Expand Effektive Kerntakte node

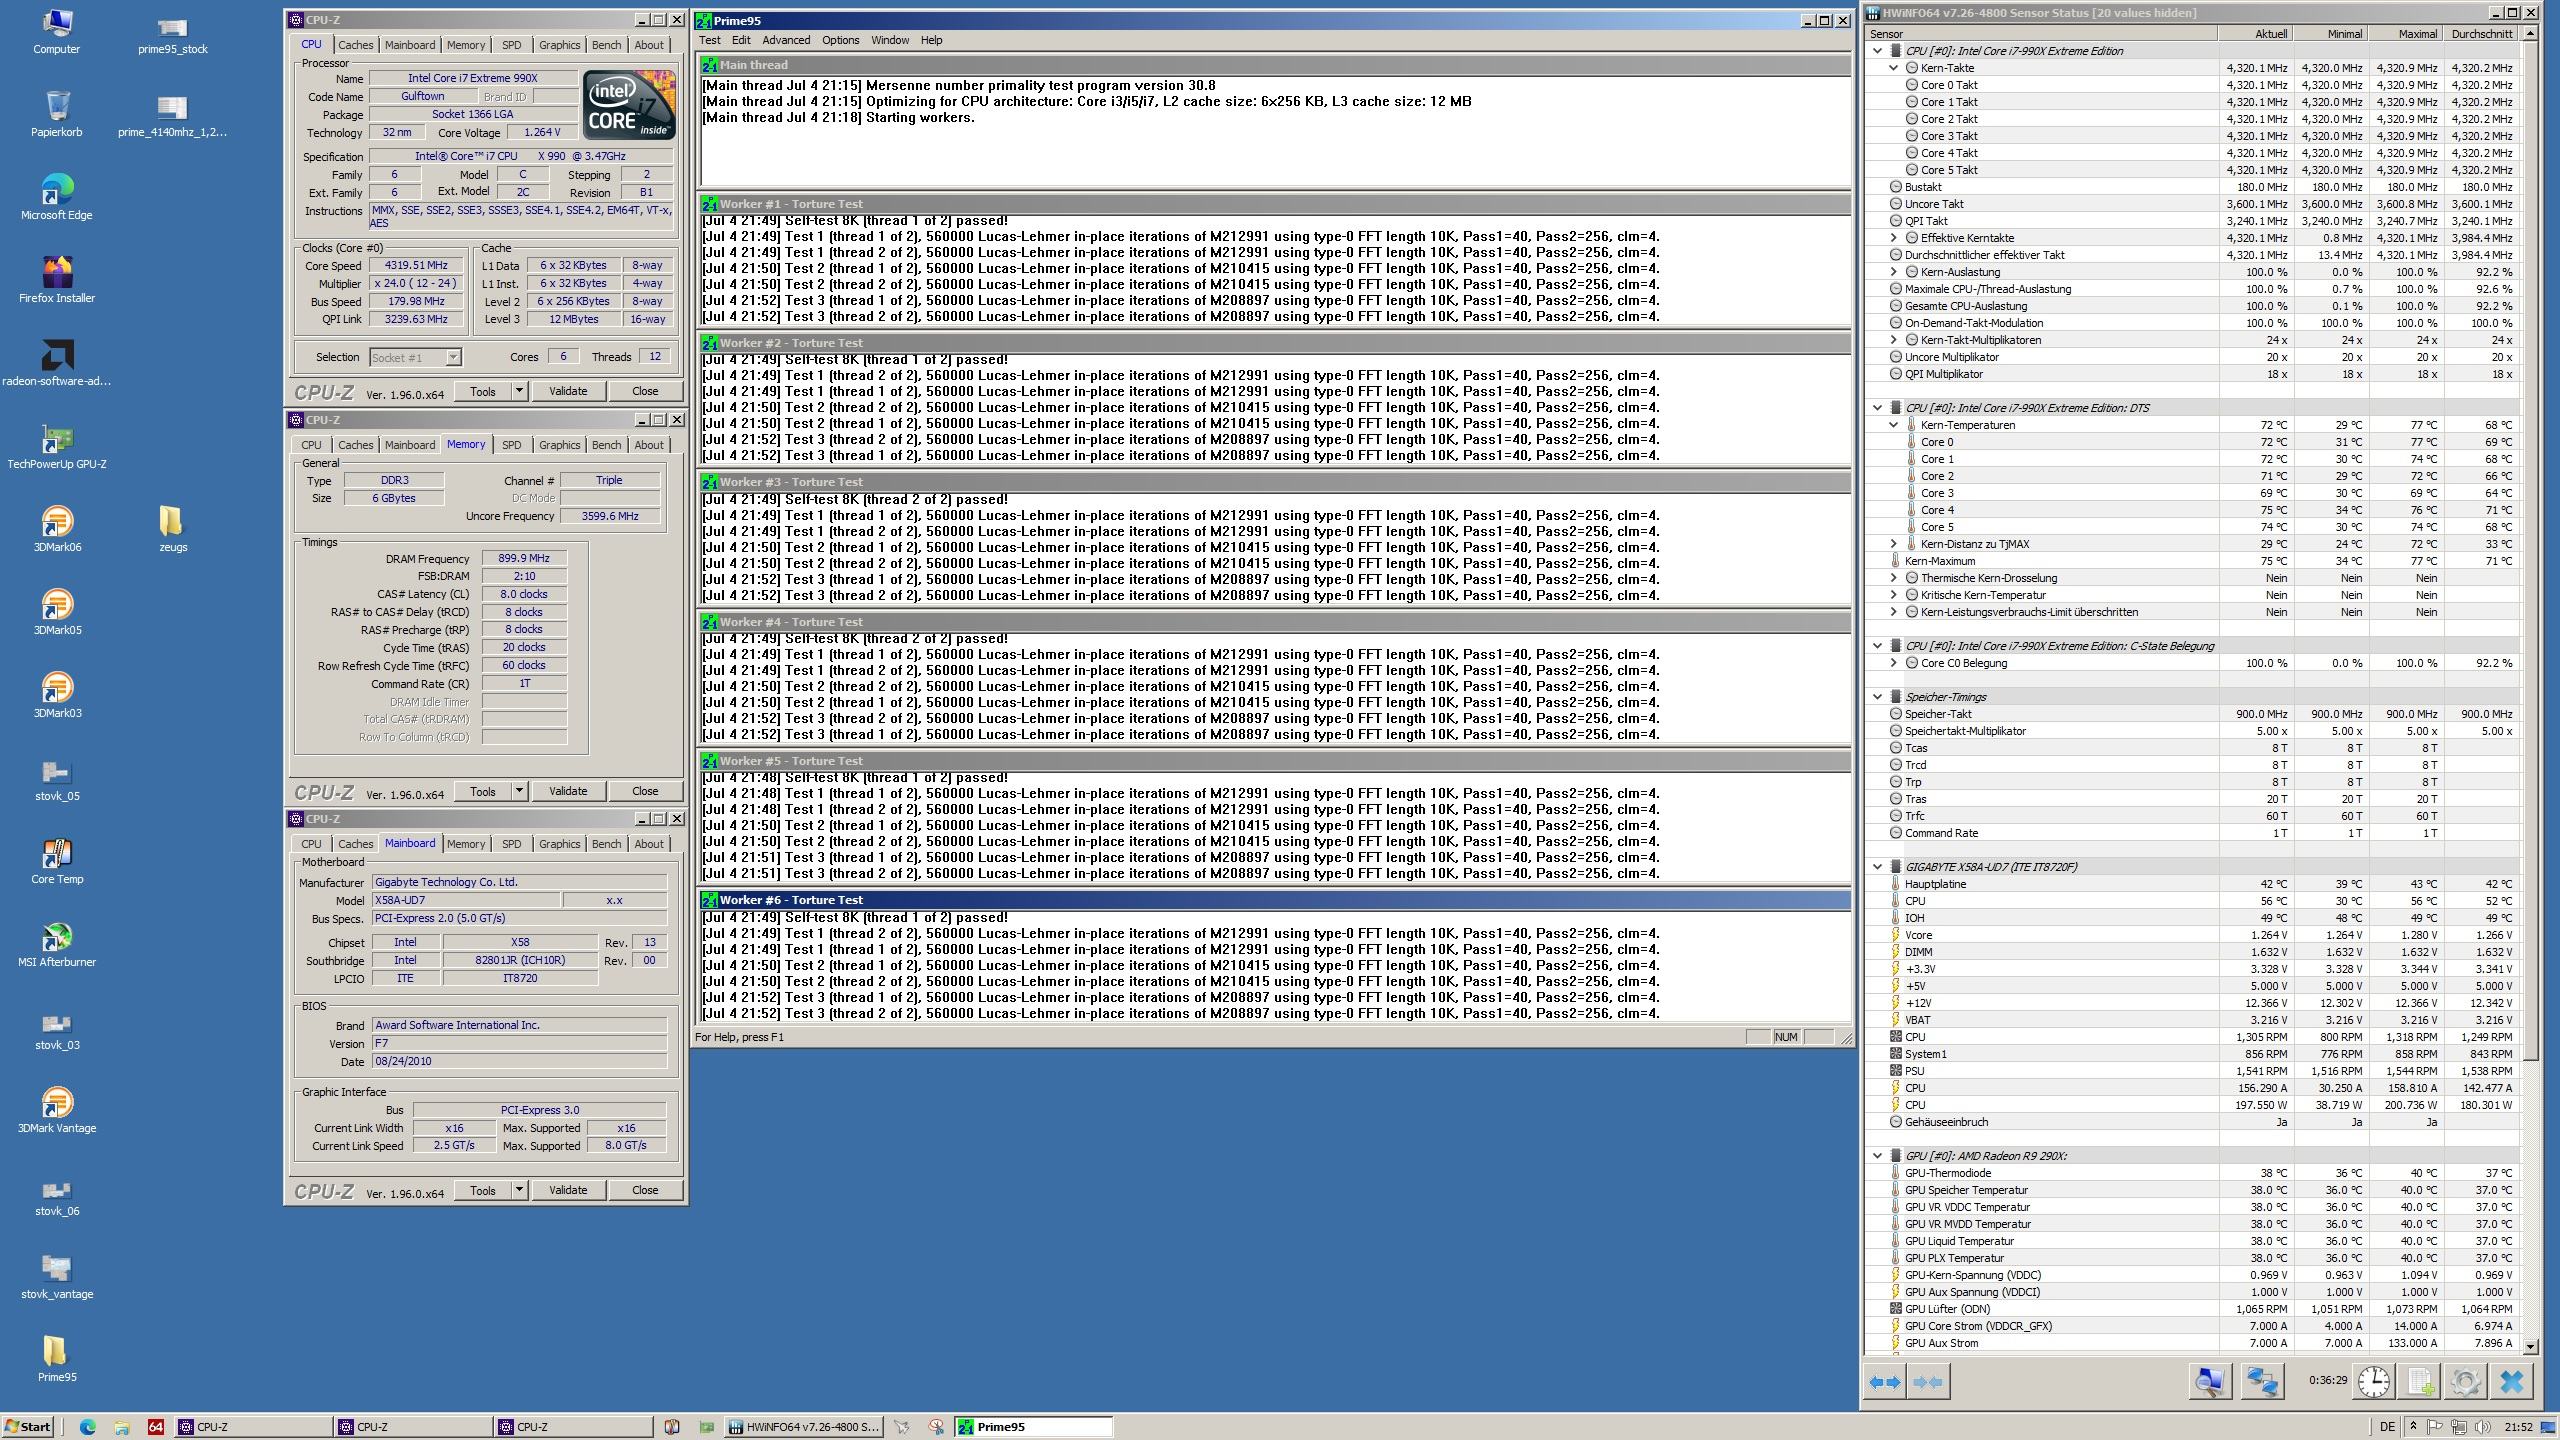[x=1893, y=238]
